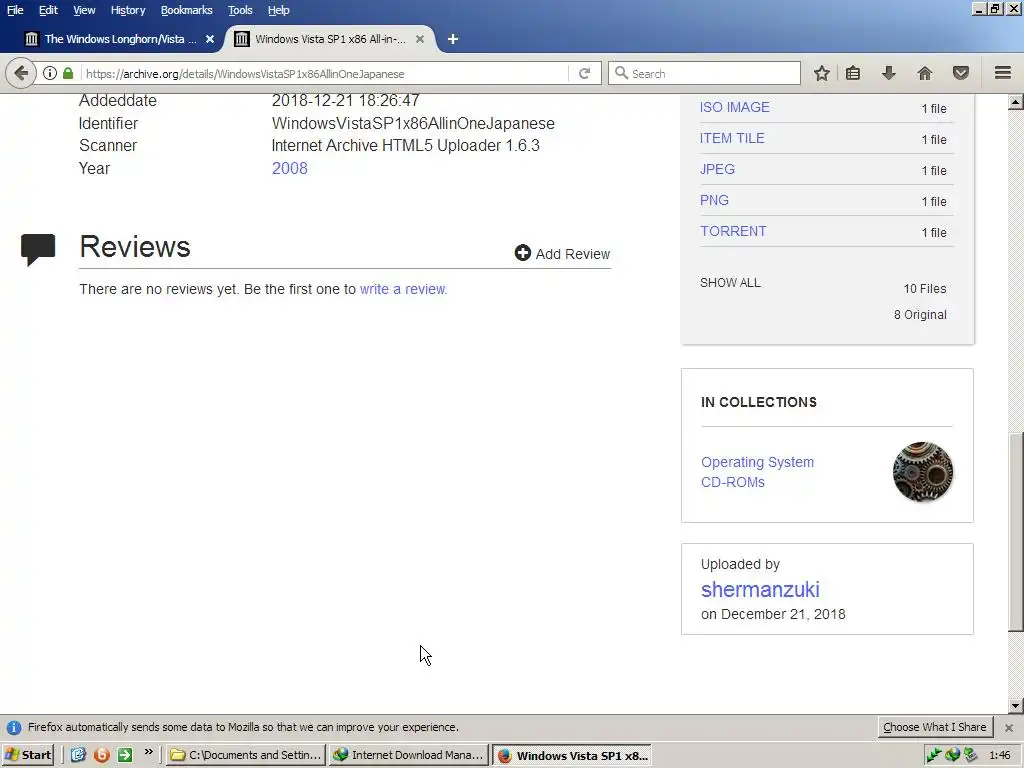Screen dimensions: 1024x768
Task: Click the vertical scrollbar thumb
Action: [1016, 532]
